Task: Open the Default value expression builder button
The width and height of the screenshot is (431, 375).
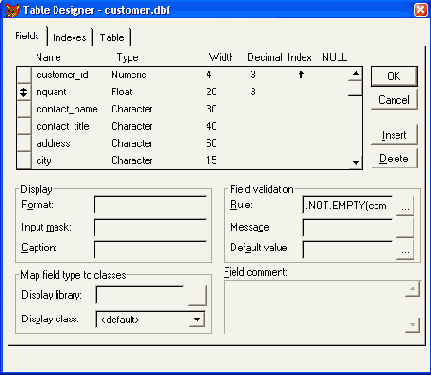Action: [405, 250]
